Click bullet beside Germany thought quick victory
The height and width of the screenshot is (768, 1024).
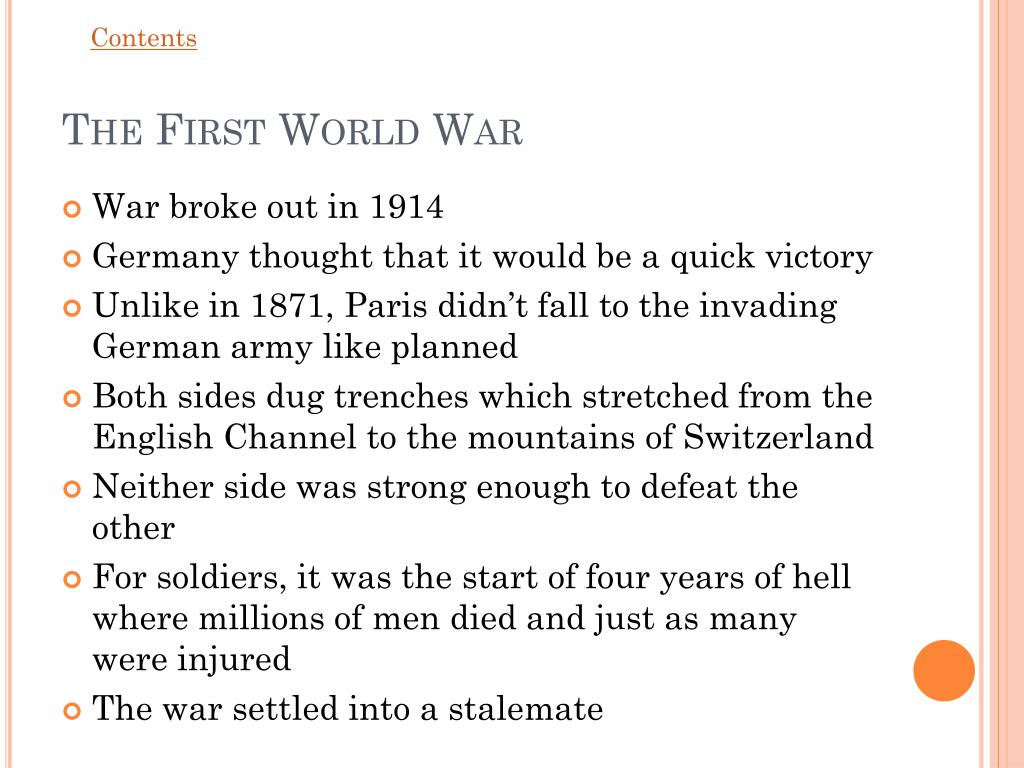click(72, 259)
